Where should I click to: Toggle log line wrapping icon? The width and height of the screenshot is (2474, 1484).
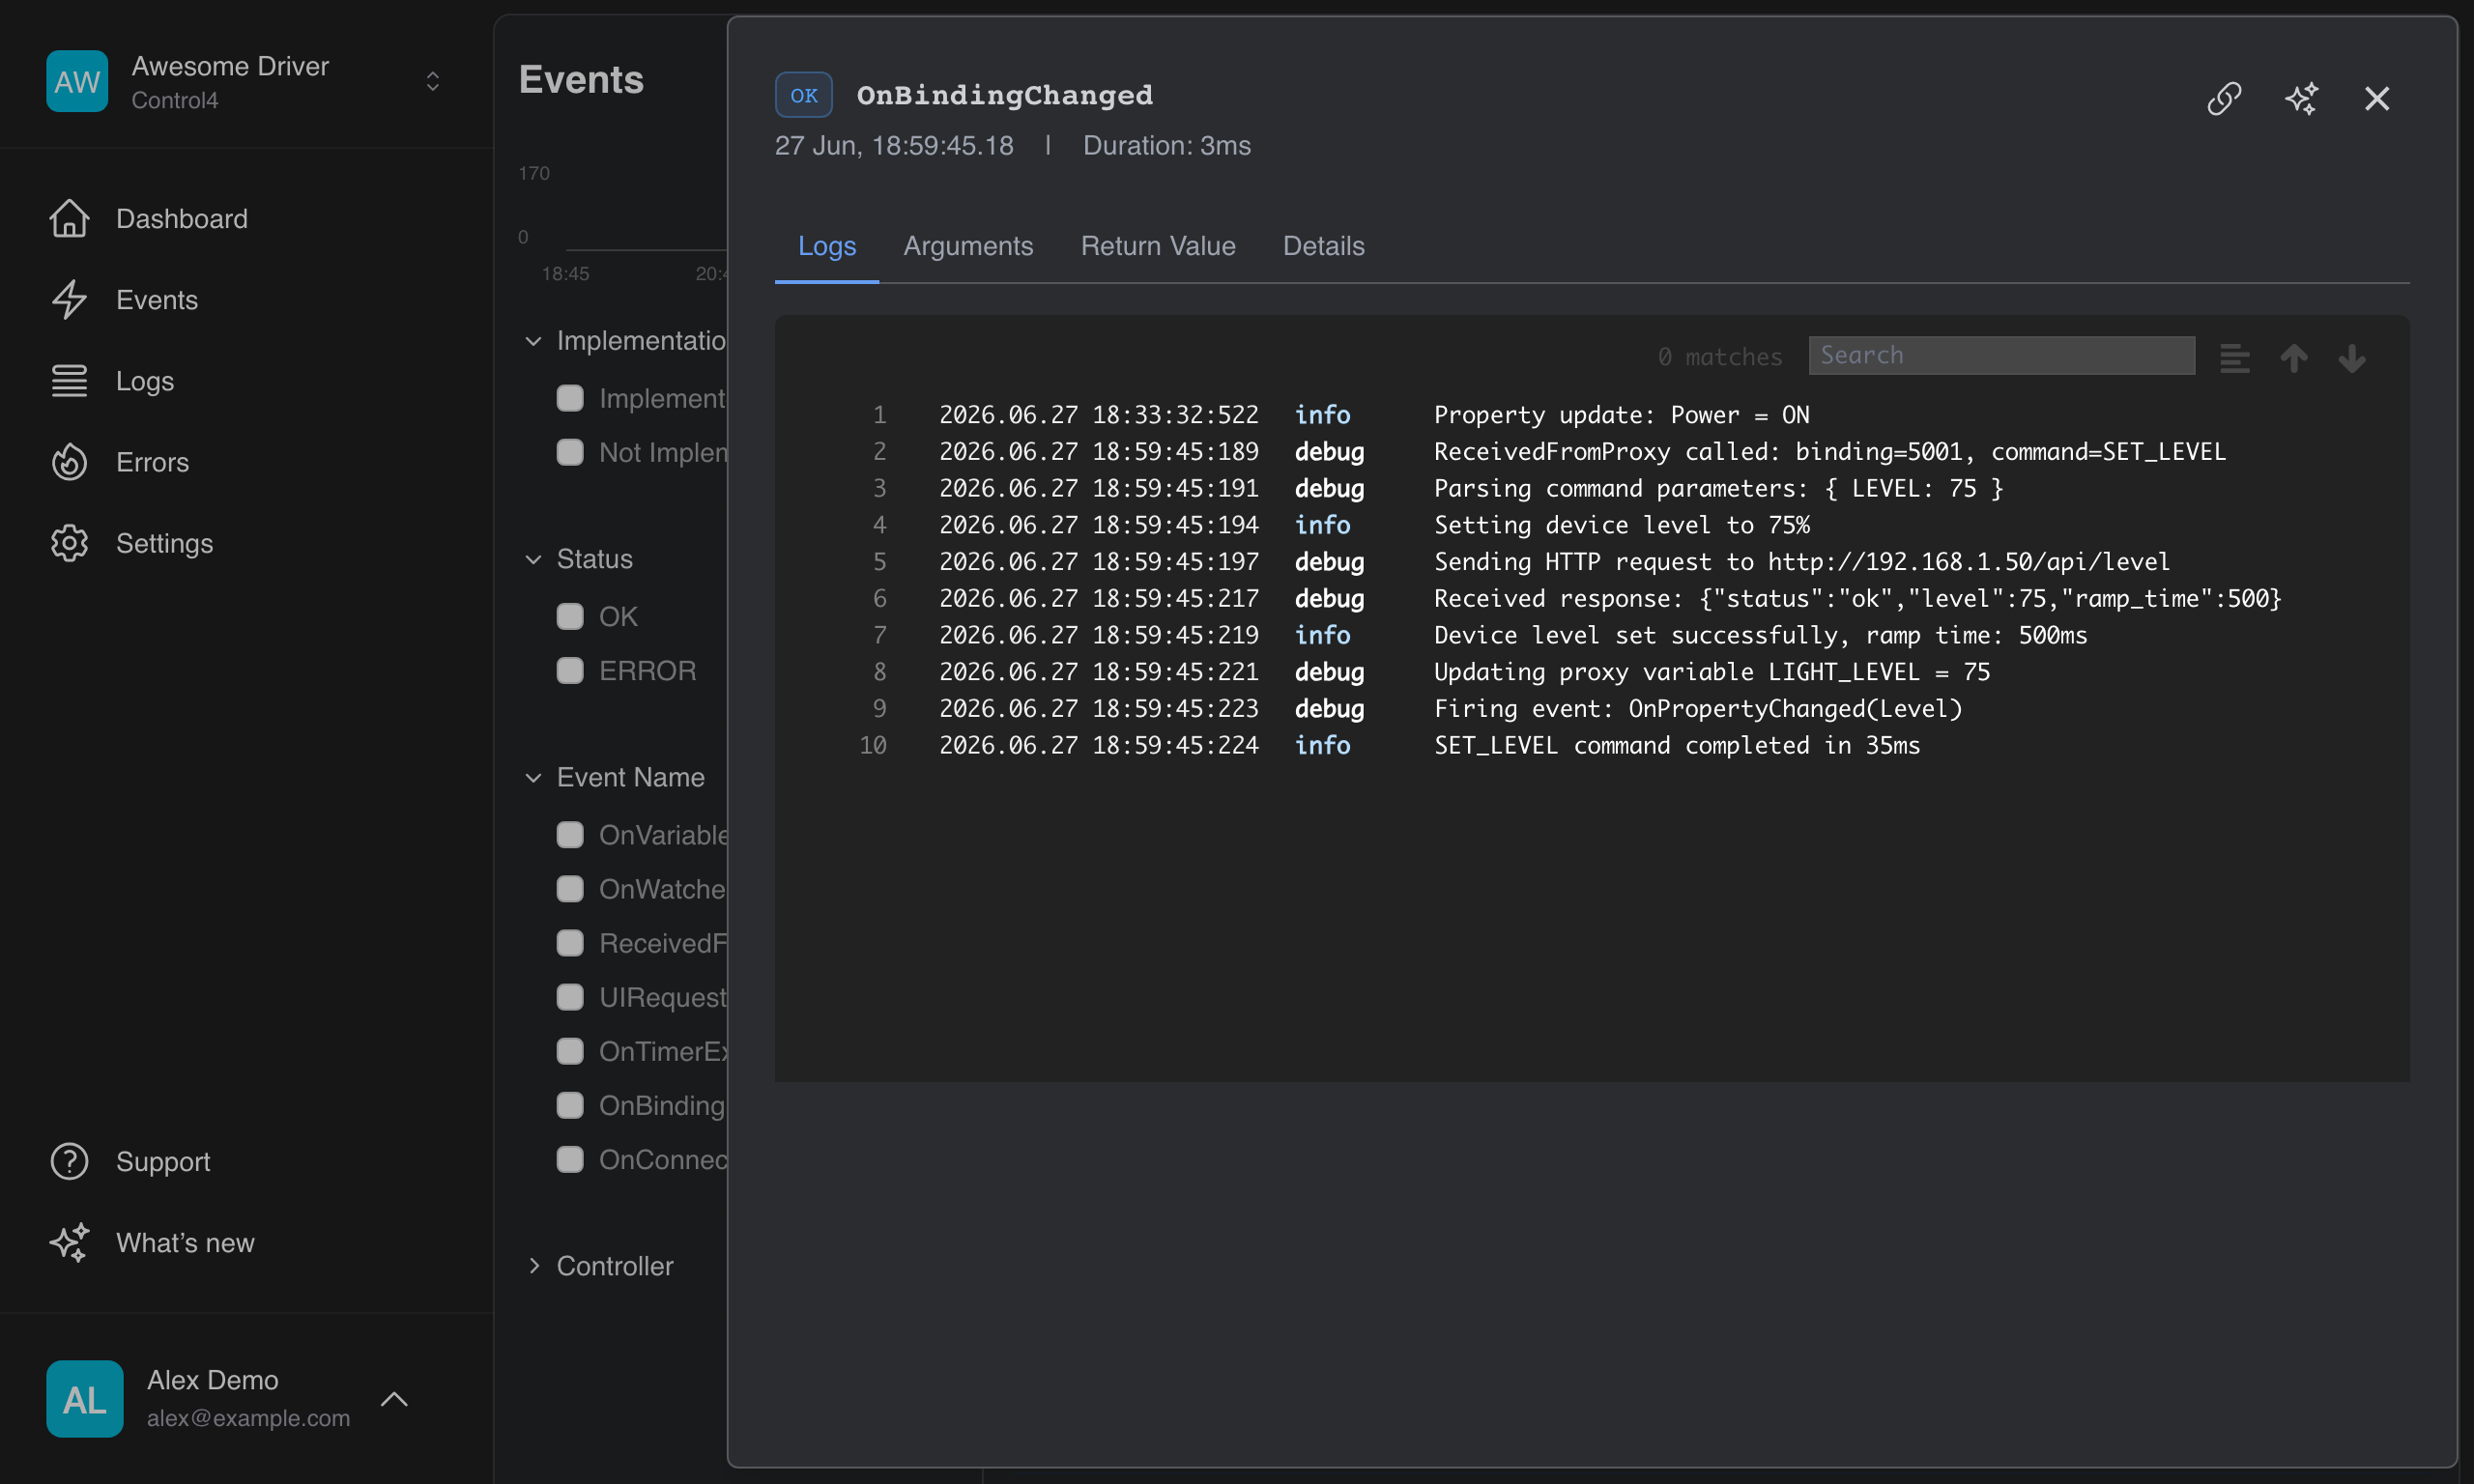(2234, 357)
